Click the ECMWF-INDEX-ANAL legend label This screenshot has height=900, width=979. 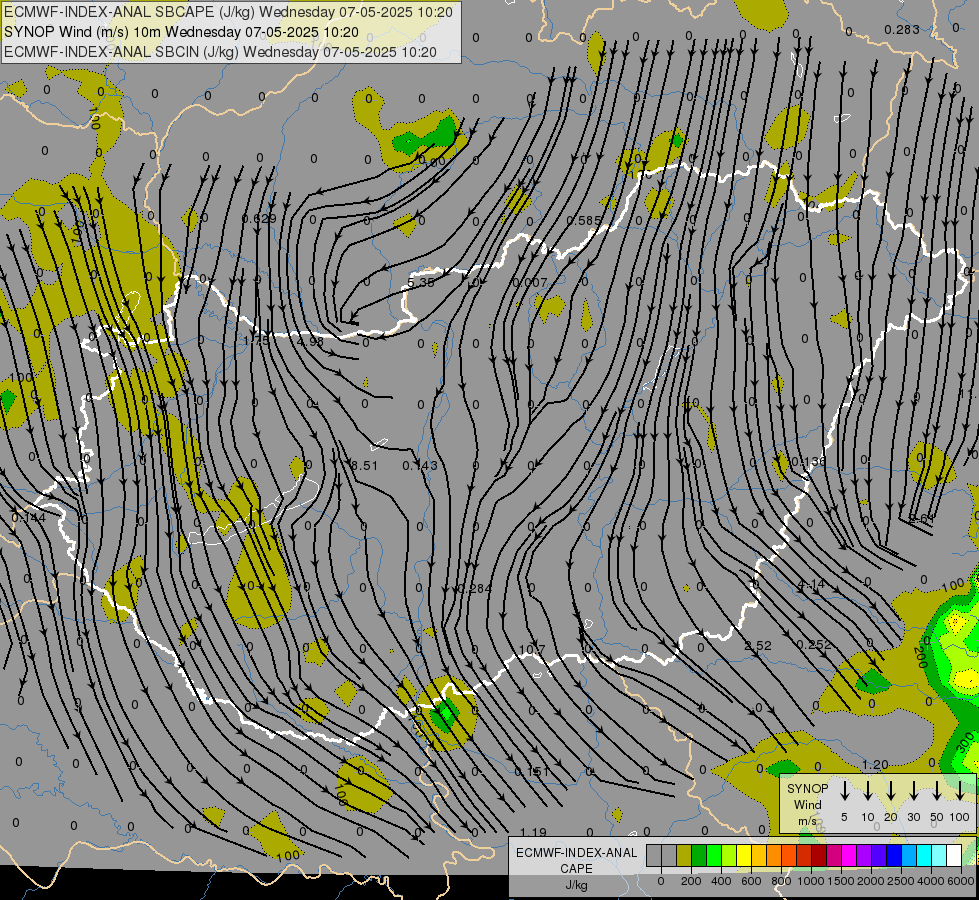pos(576,853)
